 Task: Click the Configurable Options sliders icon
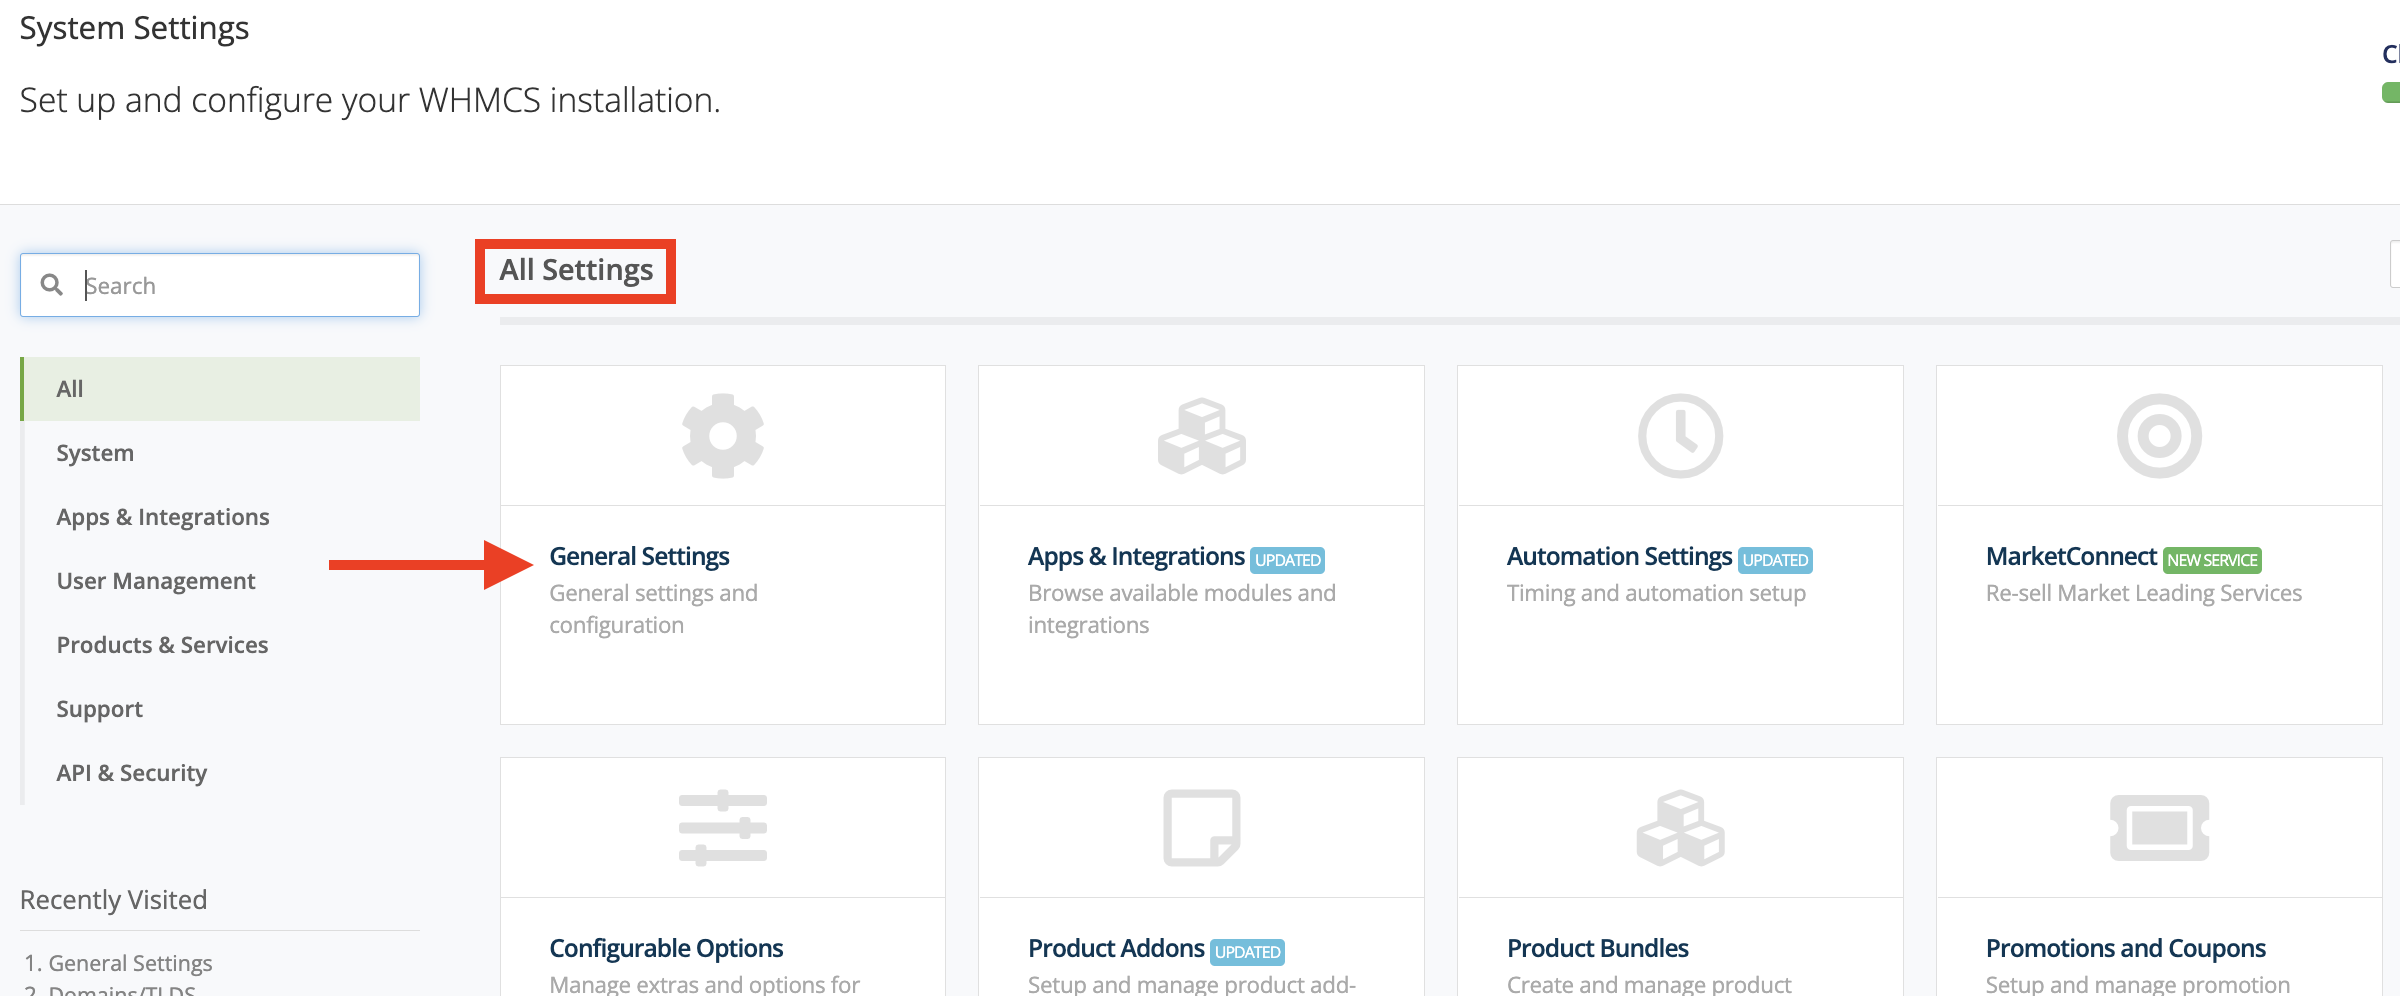click(x=722, y=828)
